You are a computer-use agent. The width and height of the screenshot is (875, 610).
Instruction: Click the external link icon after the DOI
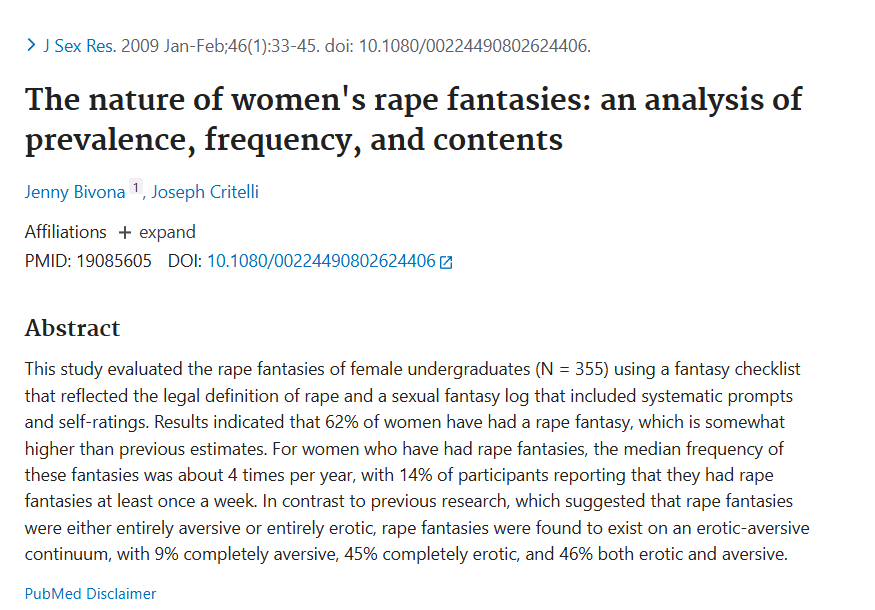point(446,262)
